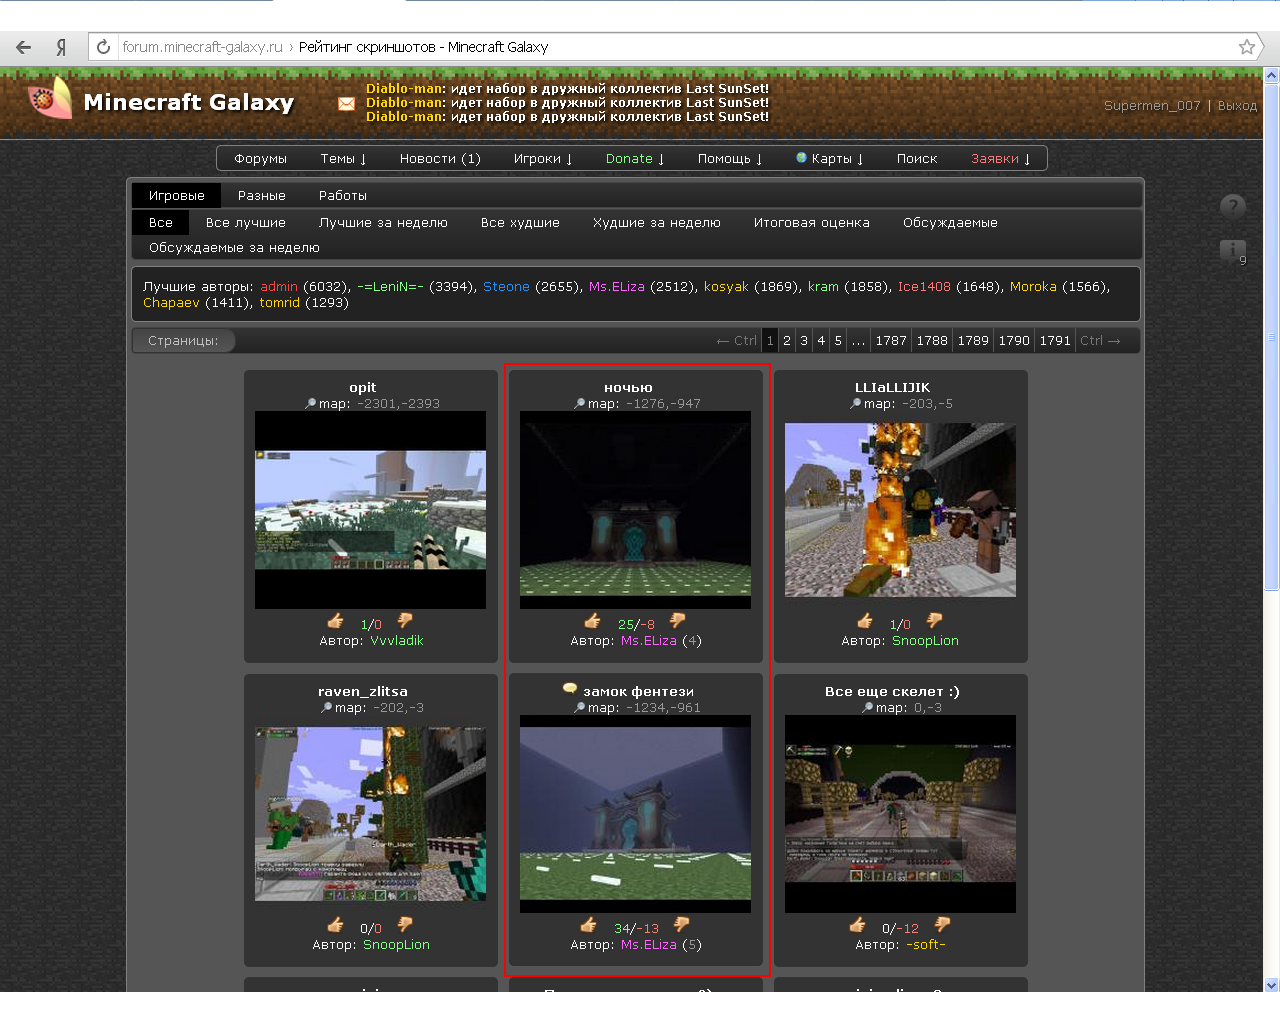Expand the Игроки dropdown menu

pos(543,159)
